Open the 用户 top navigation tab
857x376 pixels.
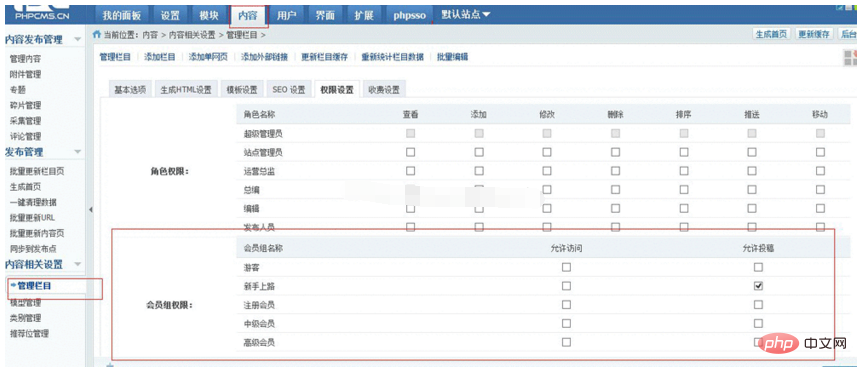[x=286, y=15]
